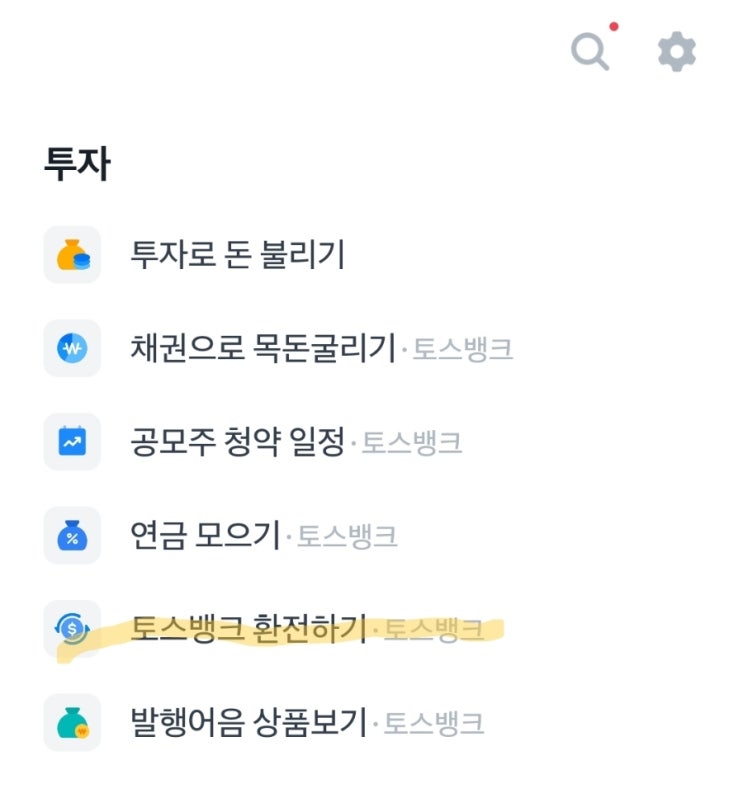
Task: Tap the blue won pulse circle icon
Action: 72,348
